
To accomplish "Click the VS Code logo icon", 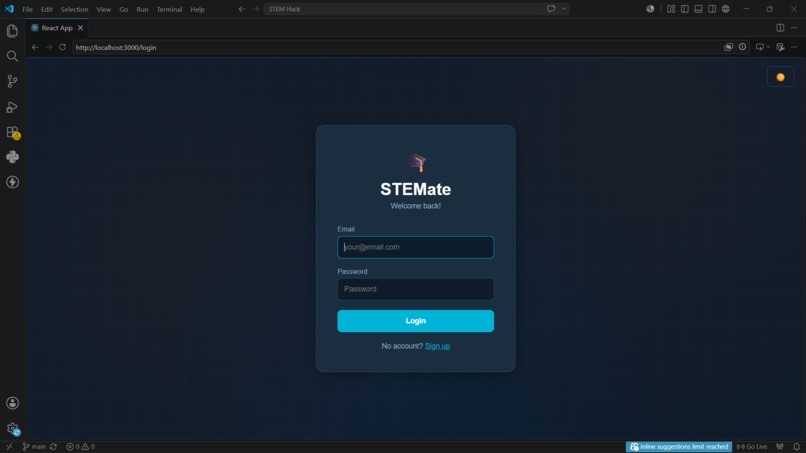I will [x=9, y=9].
